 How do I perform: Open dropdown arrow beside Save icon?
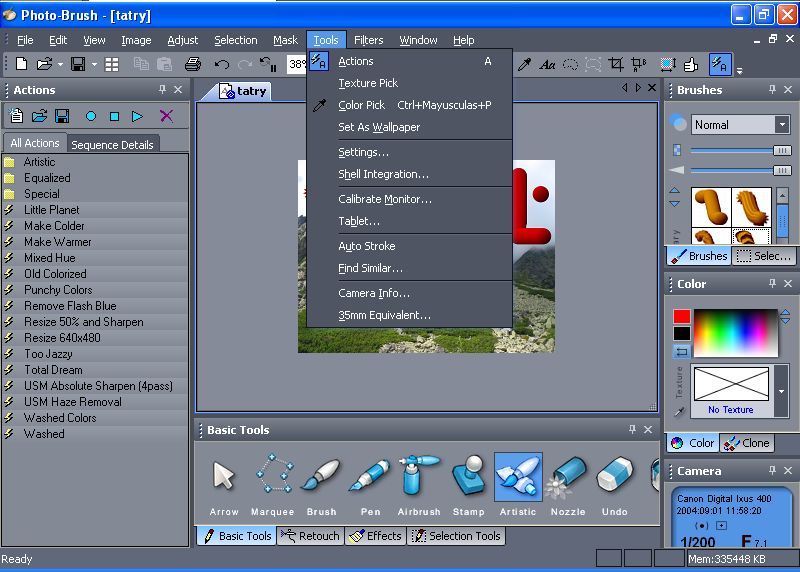tap(94, 64)
